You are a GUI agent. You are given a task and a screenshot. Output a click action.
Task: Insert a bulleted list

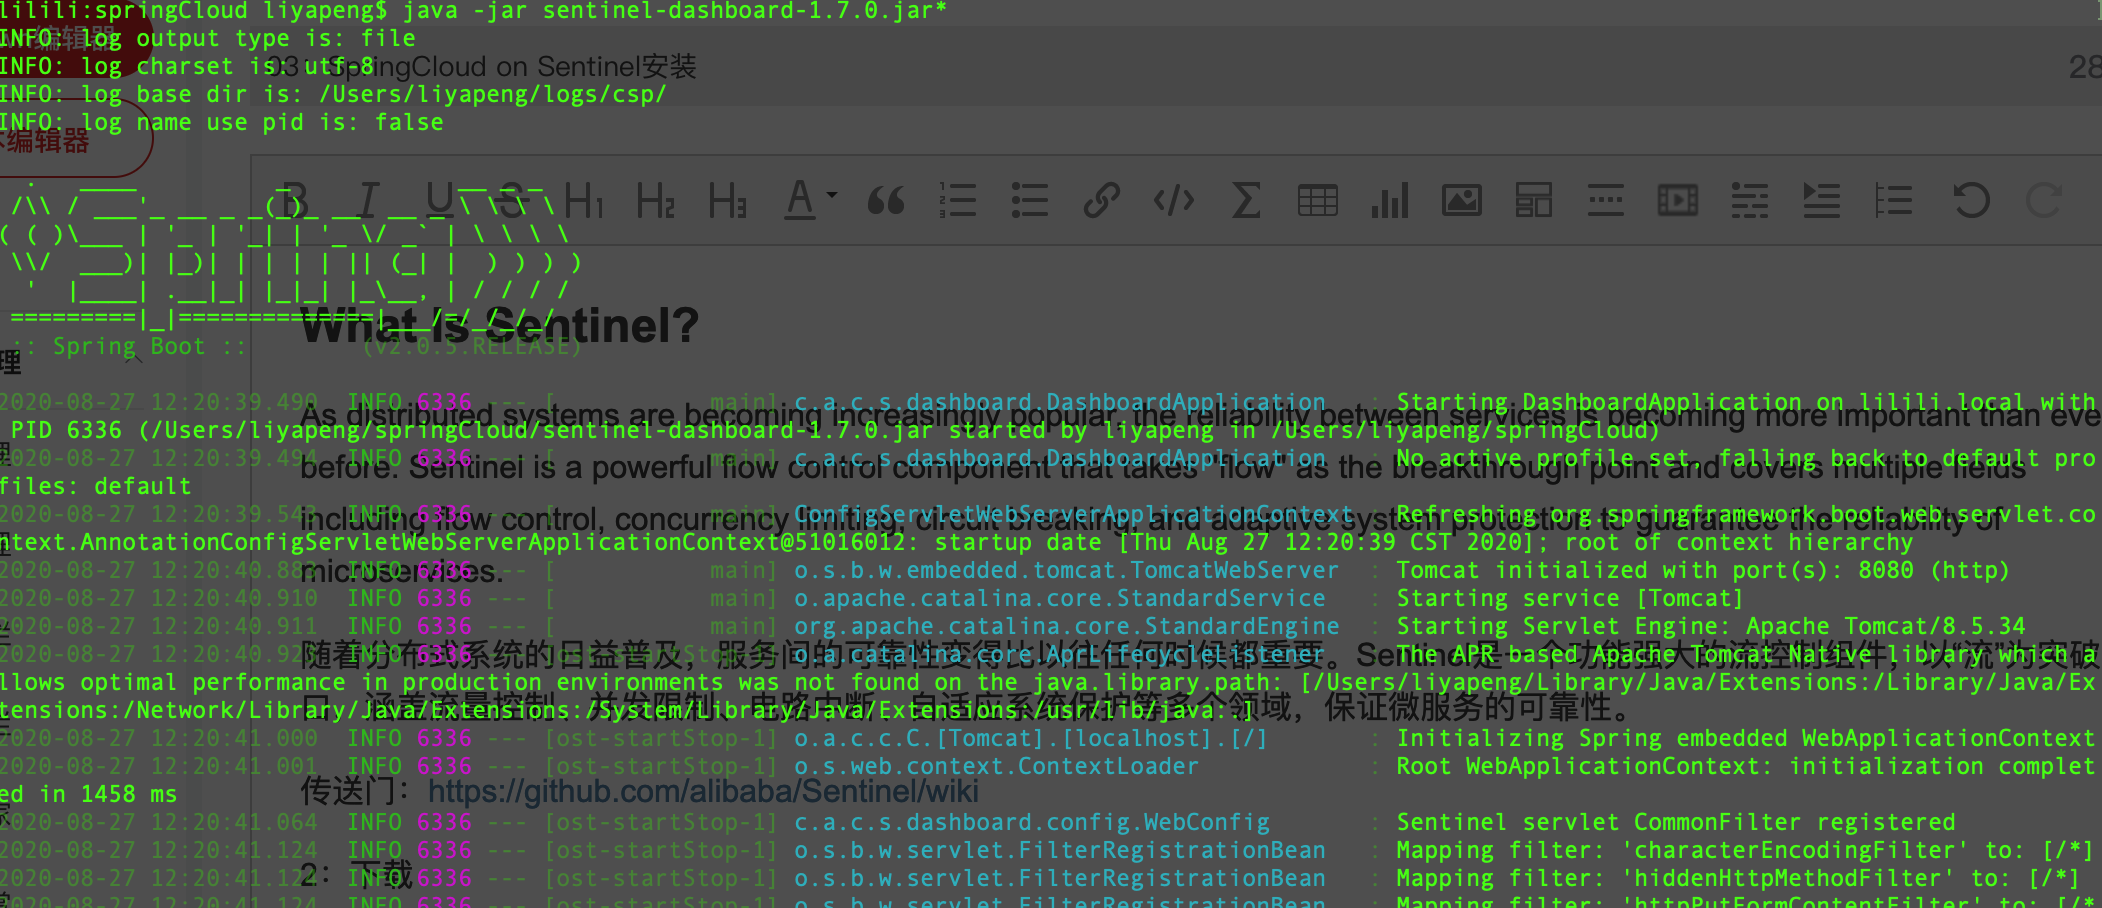pos(1030,200)
